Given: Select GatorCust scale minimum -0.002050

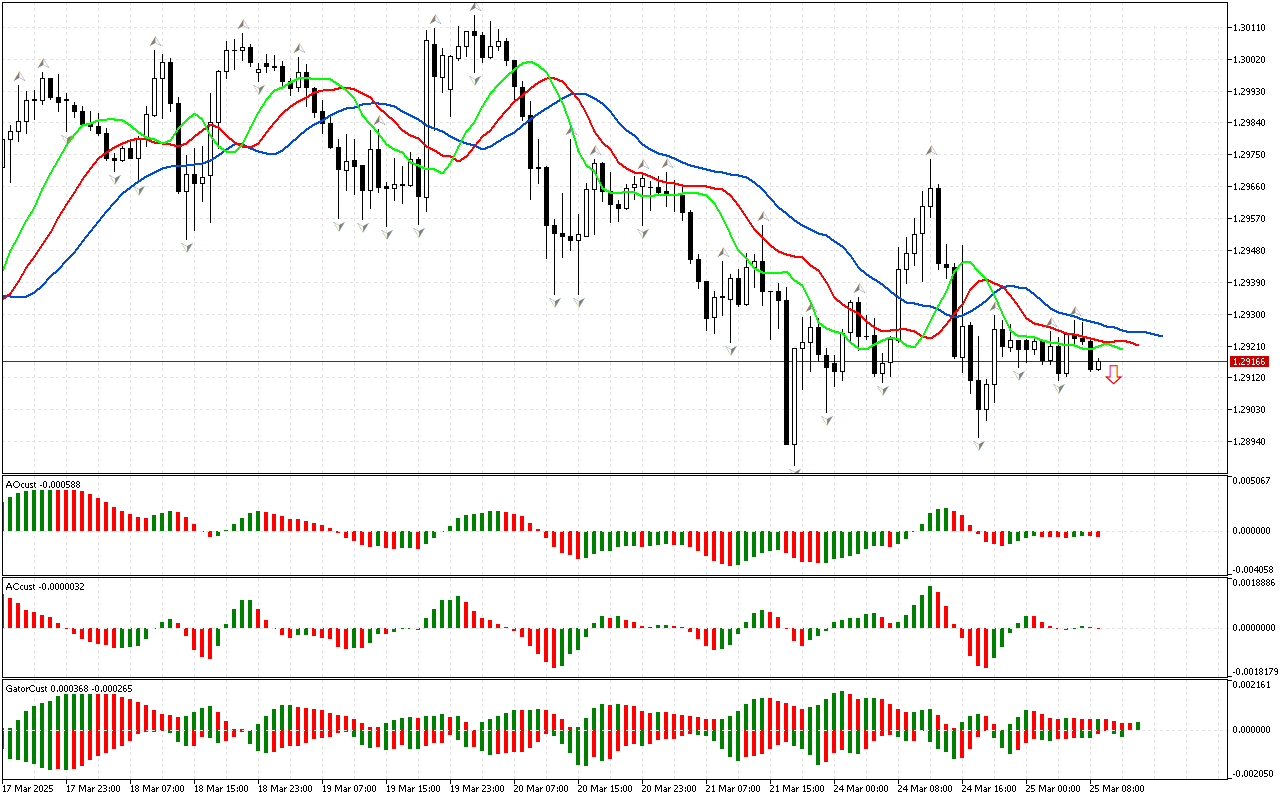Looking at the screenshot, I should (x=1251, y=774).
